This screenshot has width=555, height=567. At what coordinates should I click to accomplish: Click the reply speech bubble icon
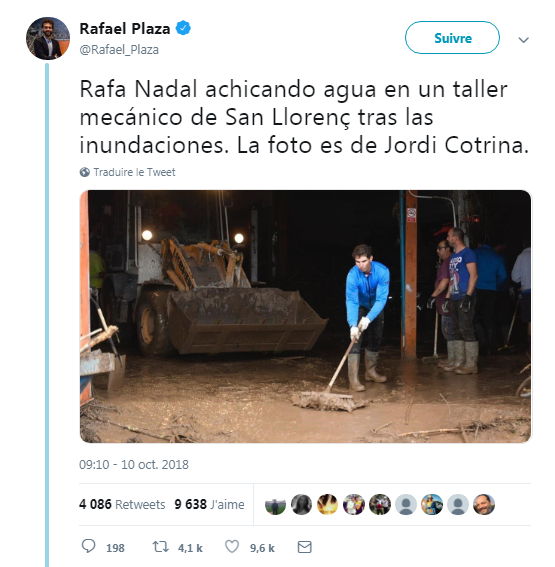coord(88,546)
